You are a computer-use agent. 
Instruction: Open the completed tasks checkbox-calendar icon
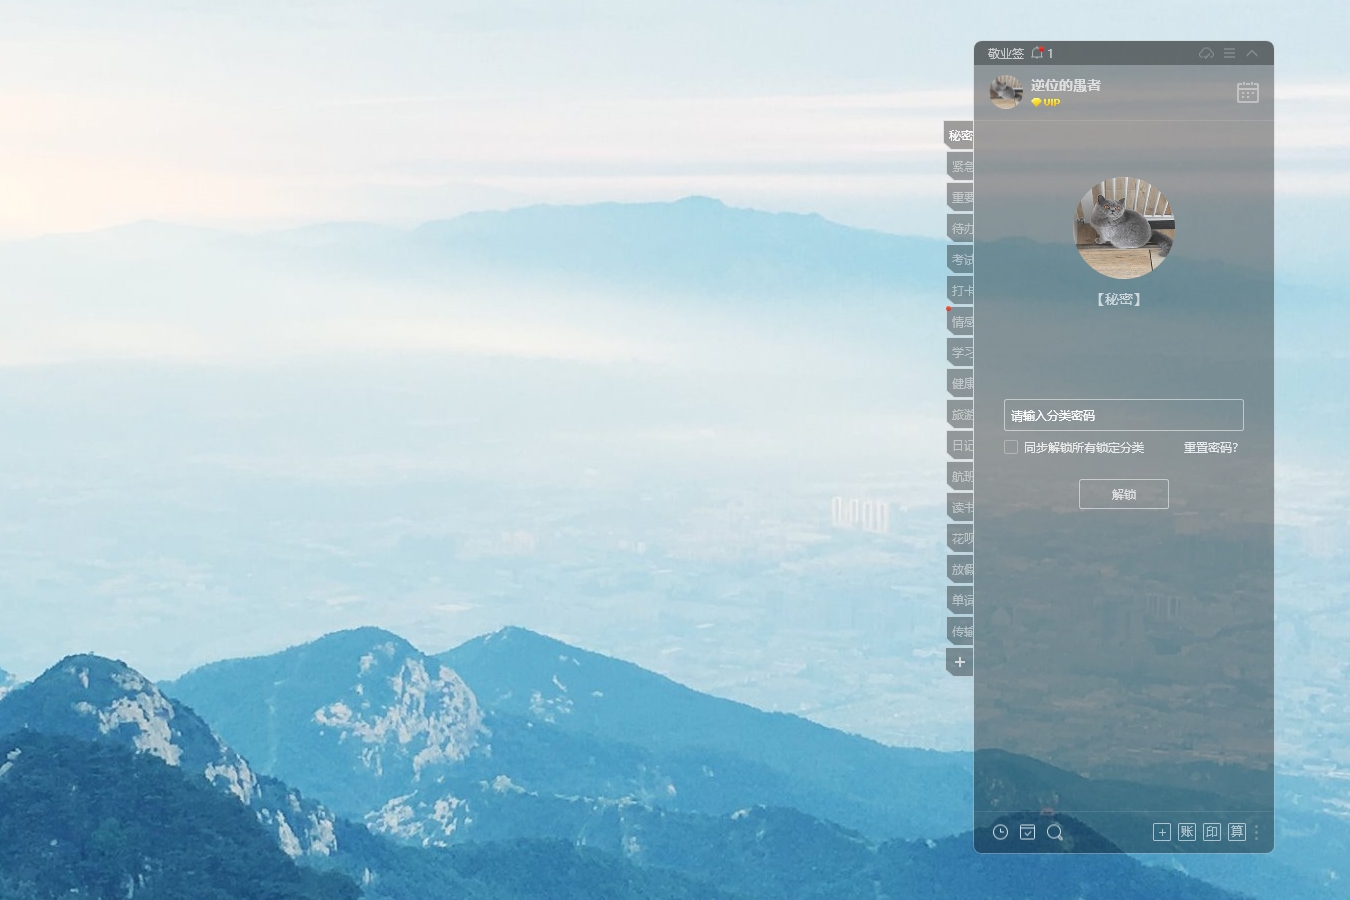pos(1027,832)
